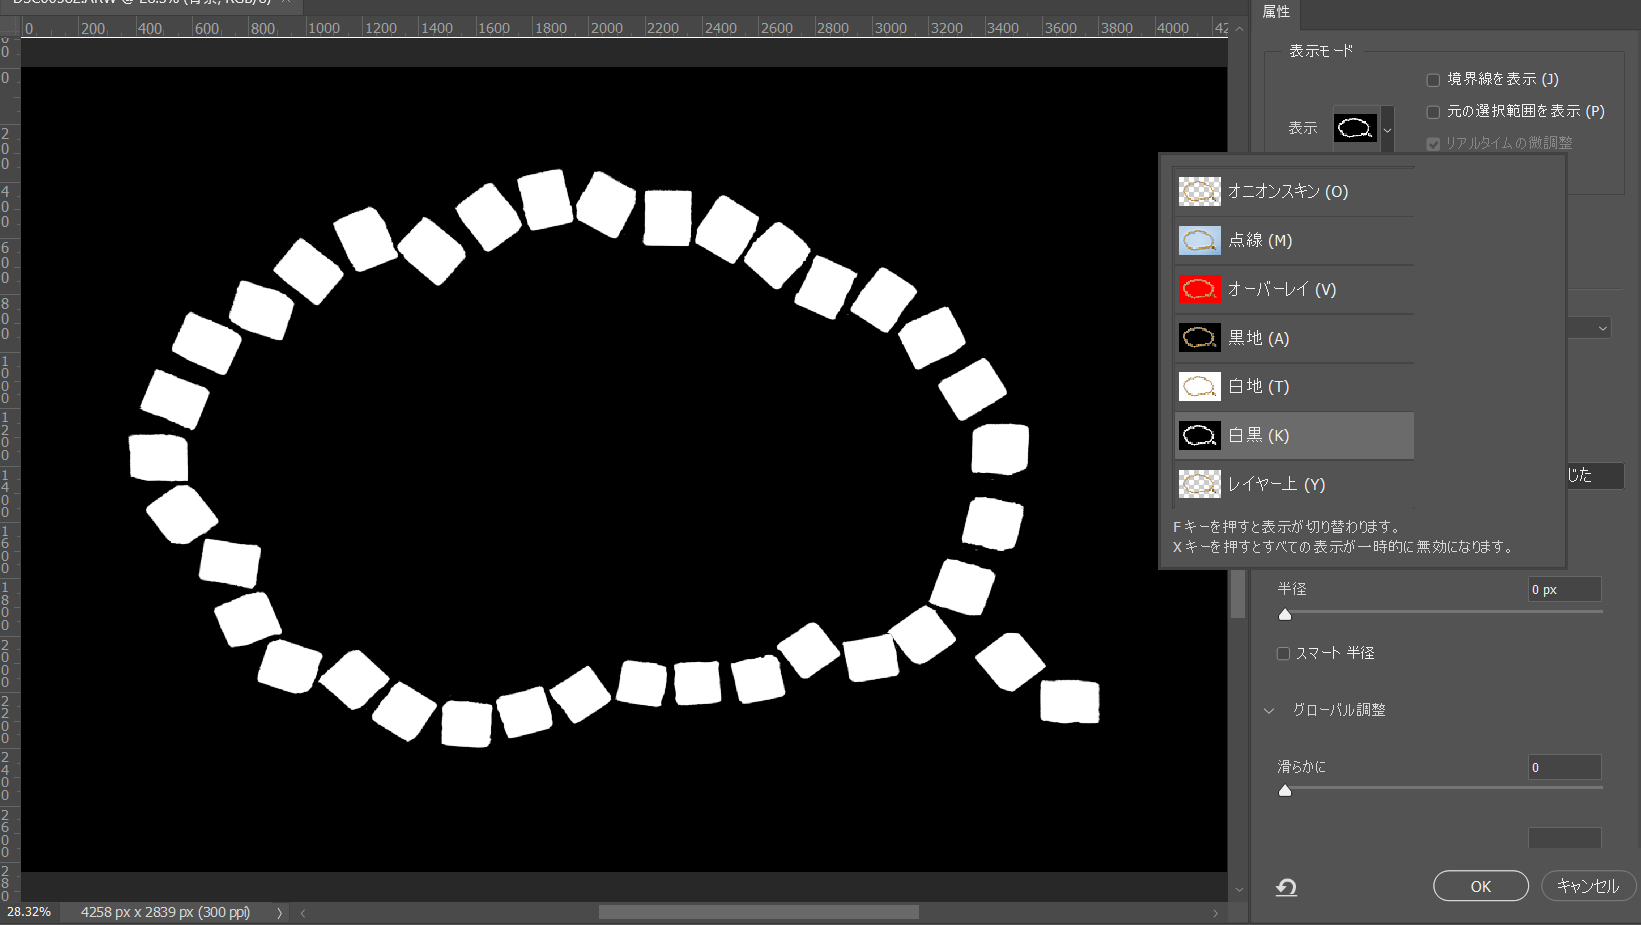Screen dimensions: 1641x925
Task: Click vertical scrollbar down arrow
Action: coord(1239,889)
